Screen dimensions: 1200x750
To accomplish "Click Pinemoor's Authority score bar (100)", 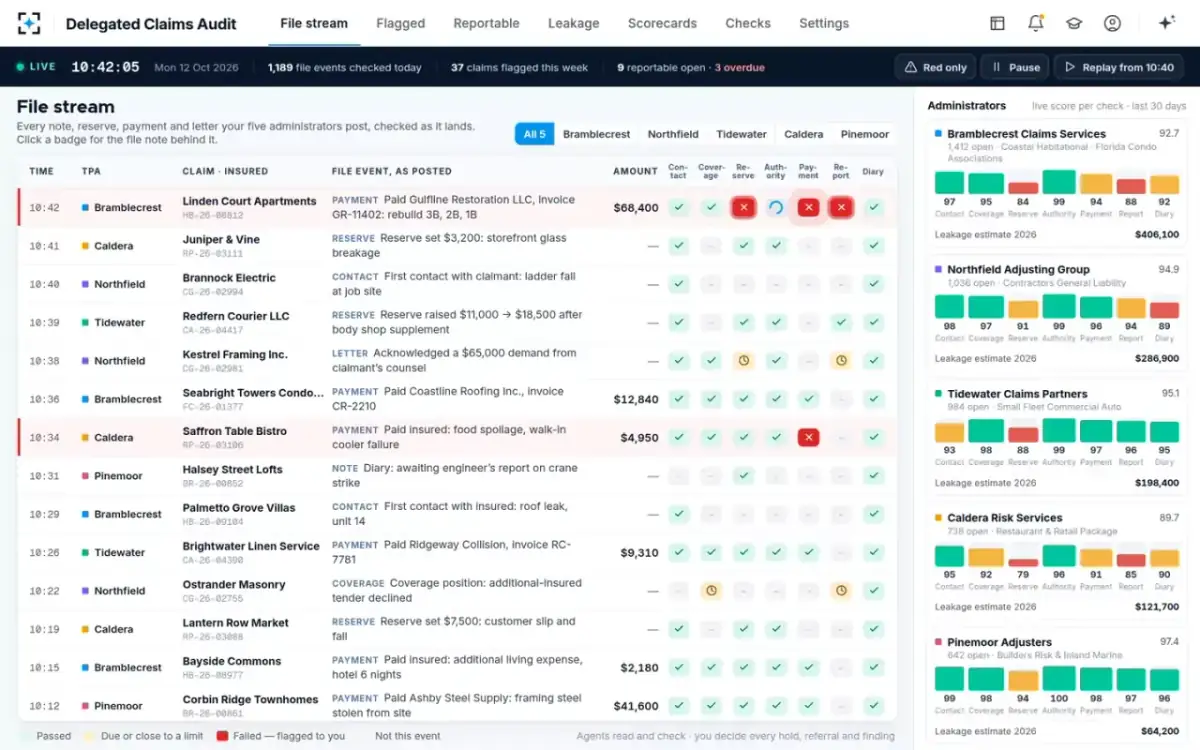I will click(x=1059, y=679).
